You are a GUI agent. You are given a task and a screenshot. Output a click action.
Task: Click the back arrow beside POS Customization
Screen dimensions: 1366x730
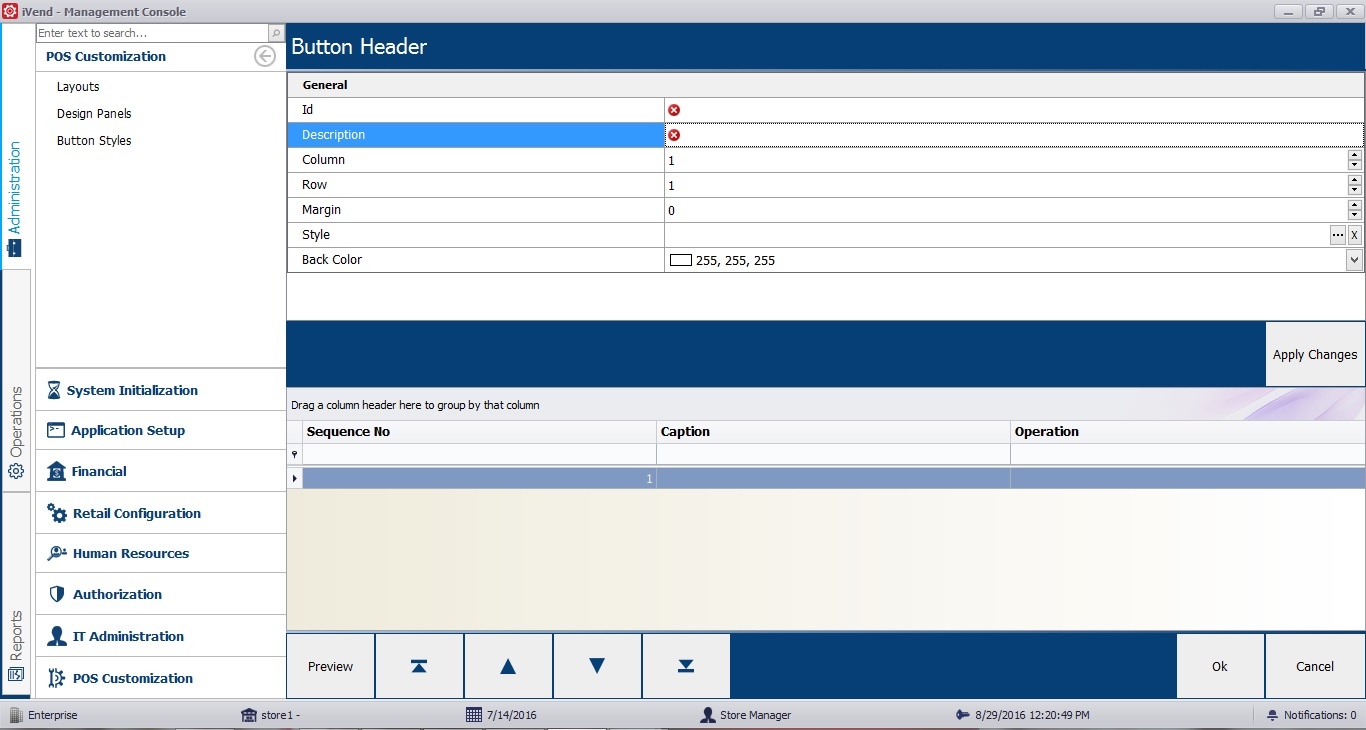[x=264, y=56]
